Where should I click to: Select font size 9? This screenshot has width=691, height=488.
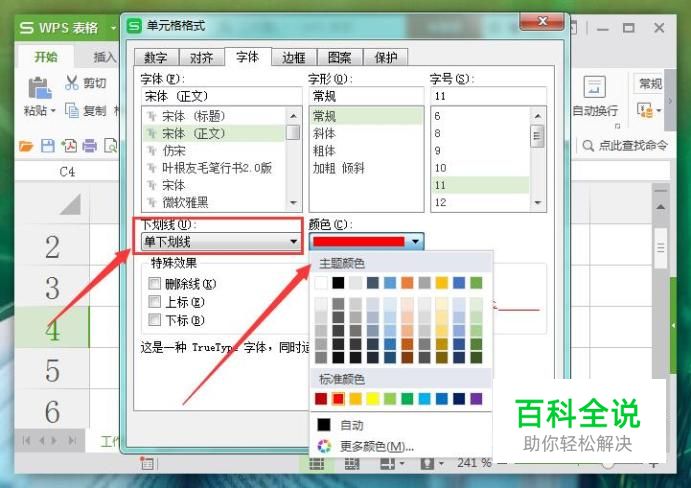coord(480,151)
